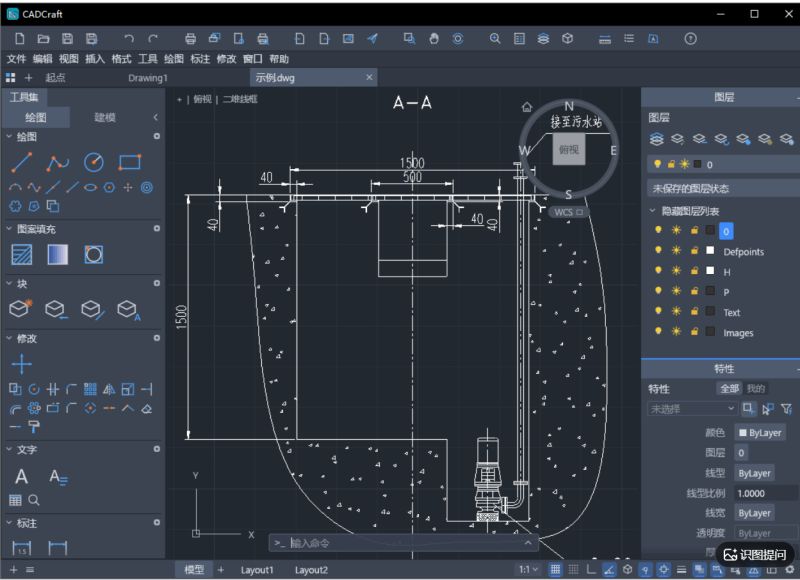The height and width of the screenshot is (580, 800).
Task: Toggle freeze sun icon of layer P
Action: pyautogui.click(x=676, y=291)
